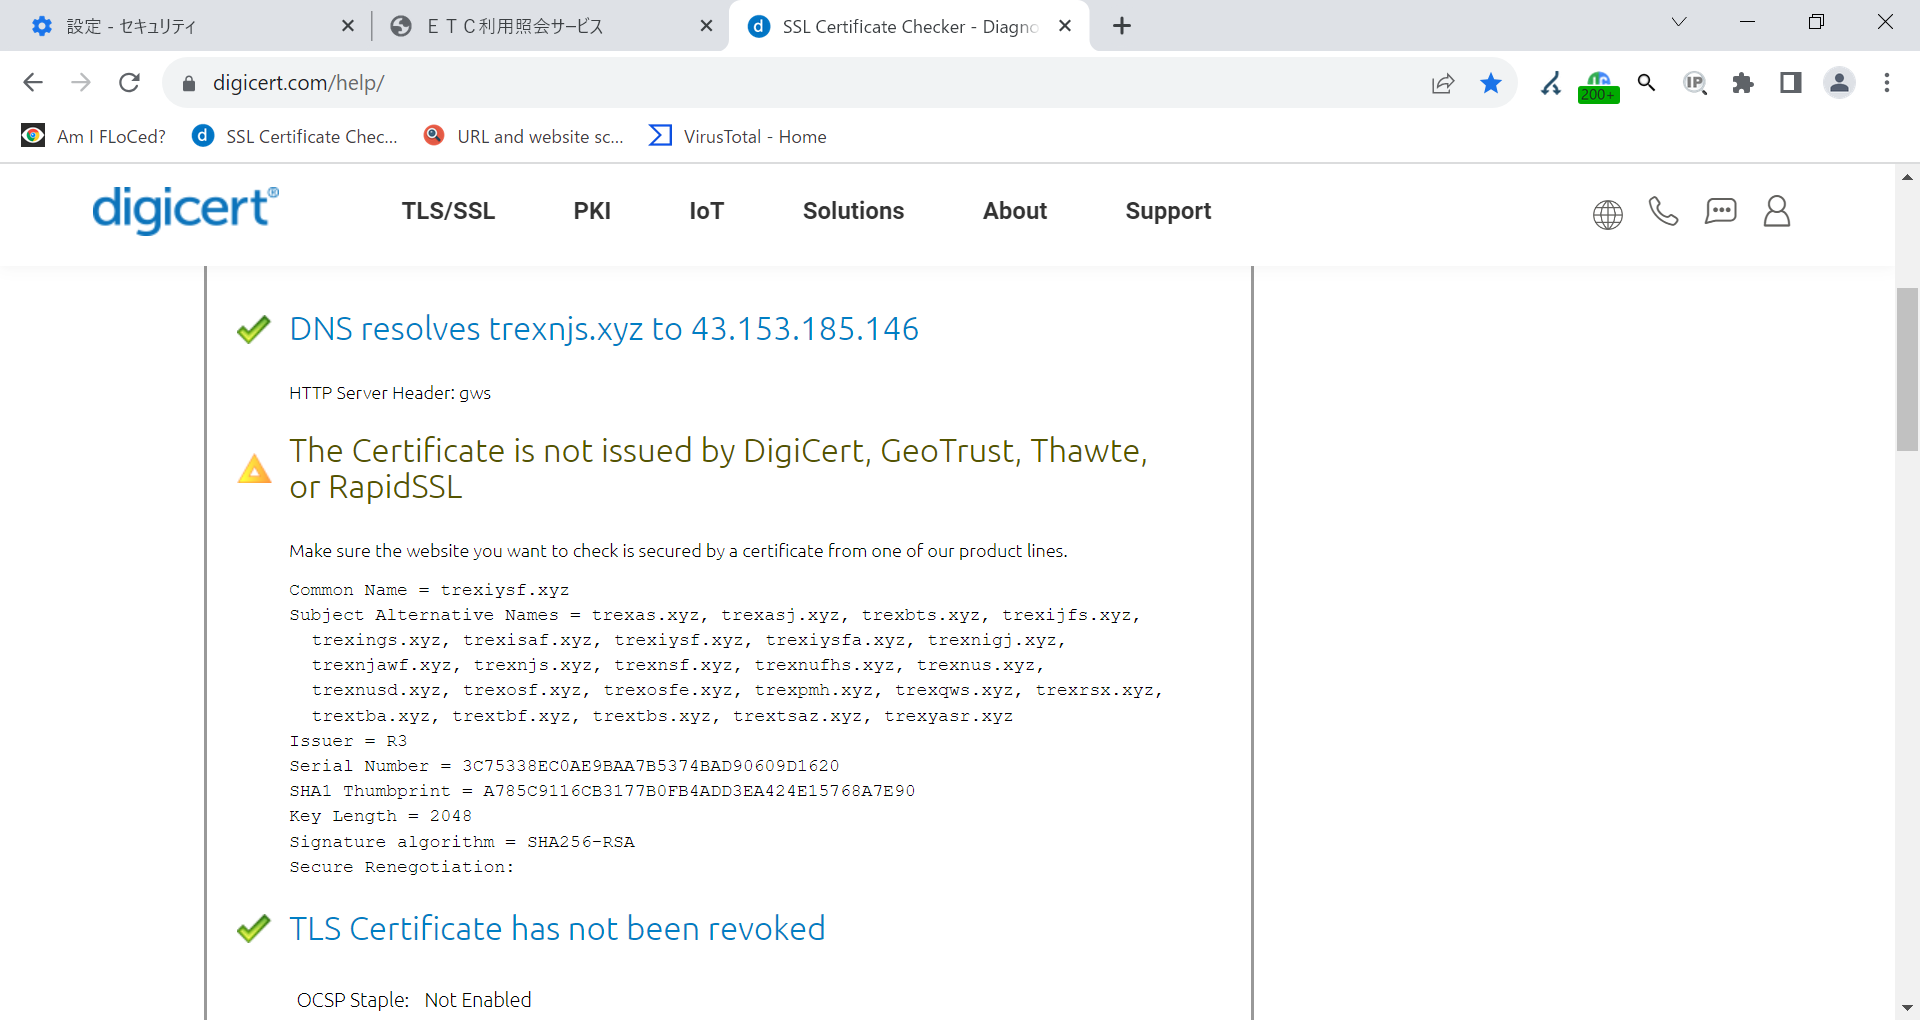Expand the tab search dropdown arrow

(x=1679, y=22)
